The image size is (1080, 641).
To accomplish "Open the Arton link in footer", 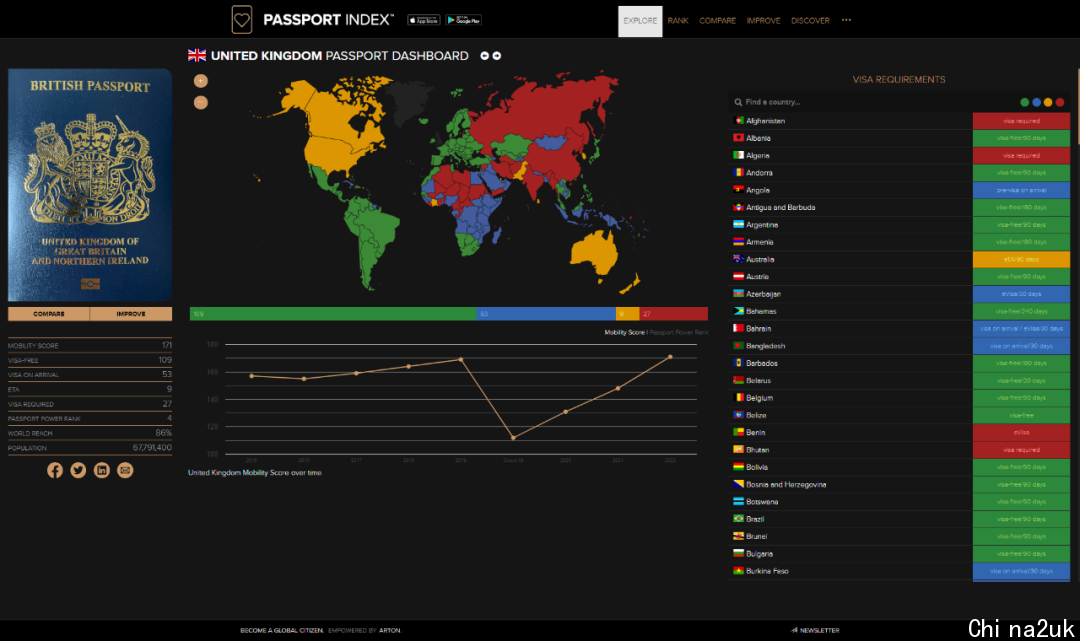I will [390, 630].
